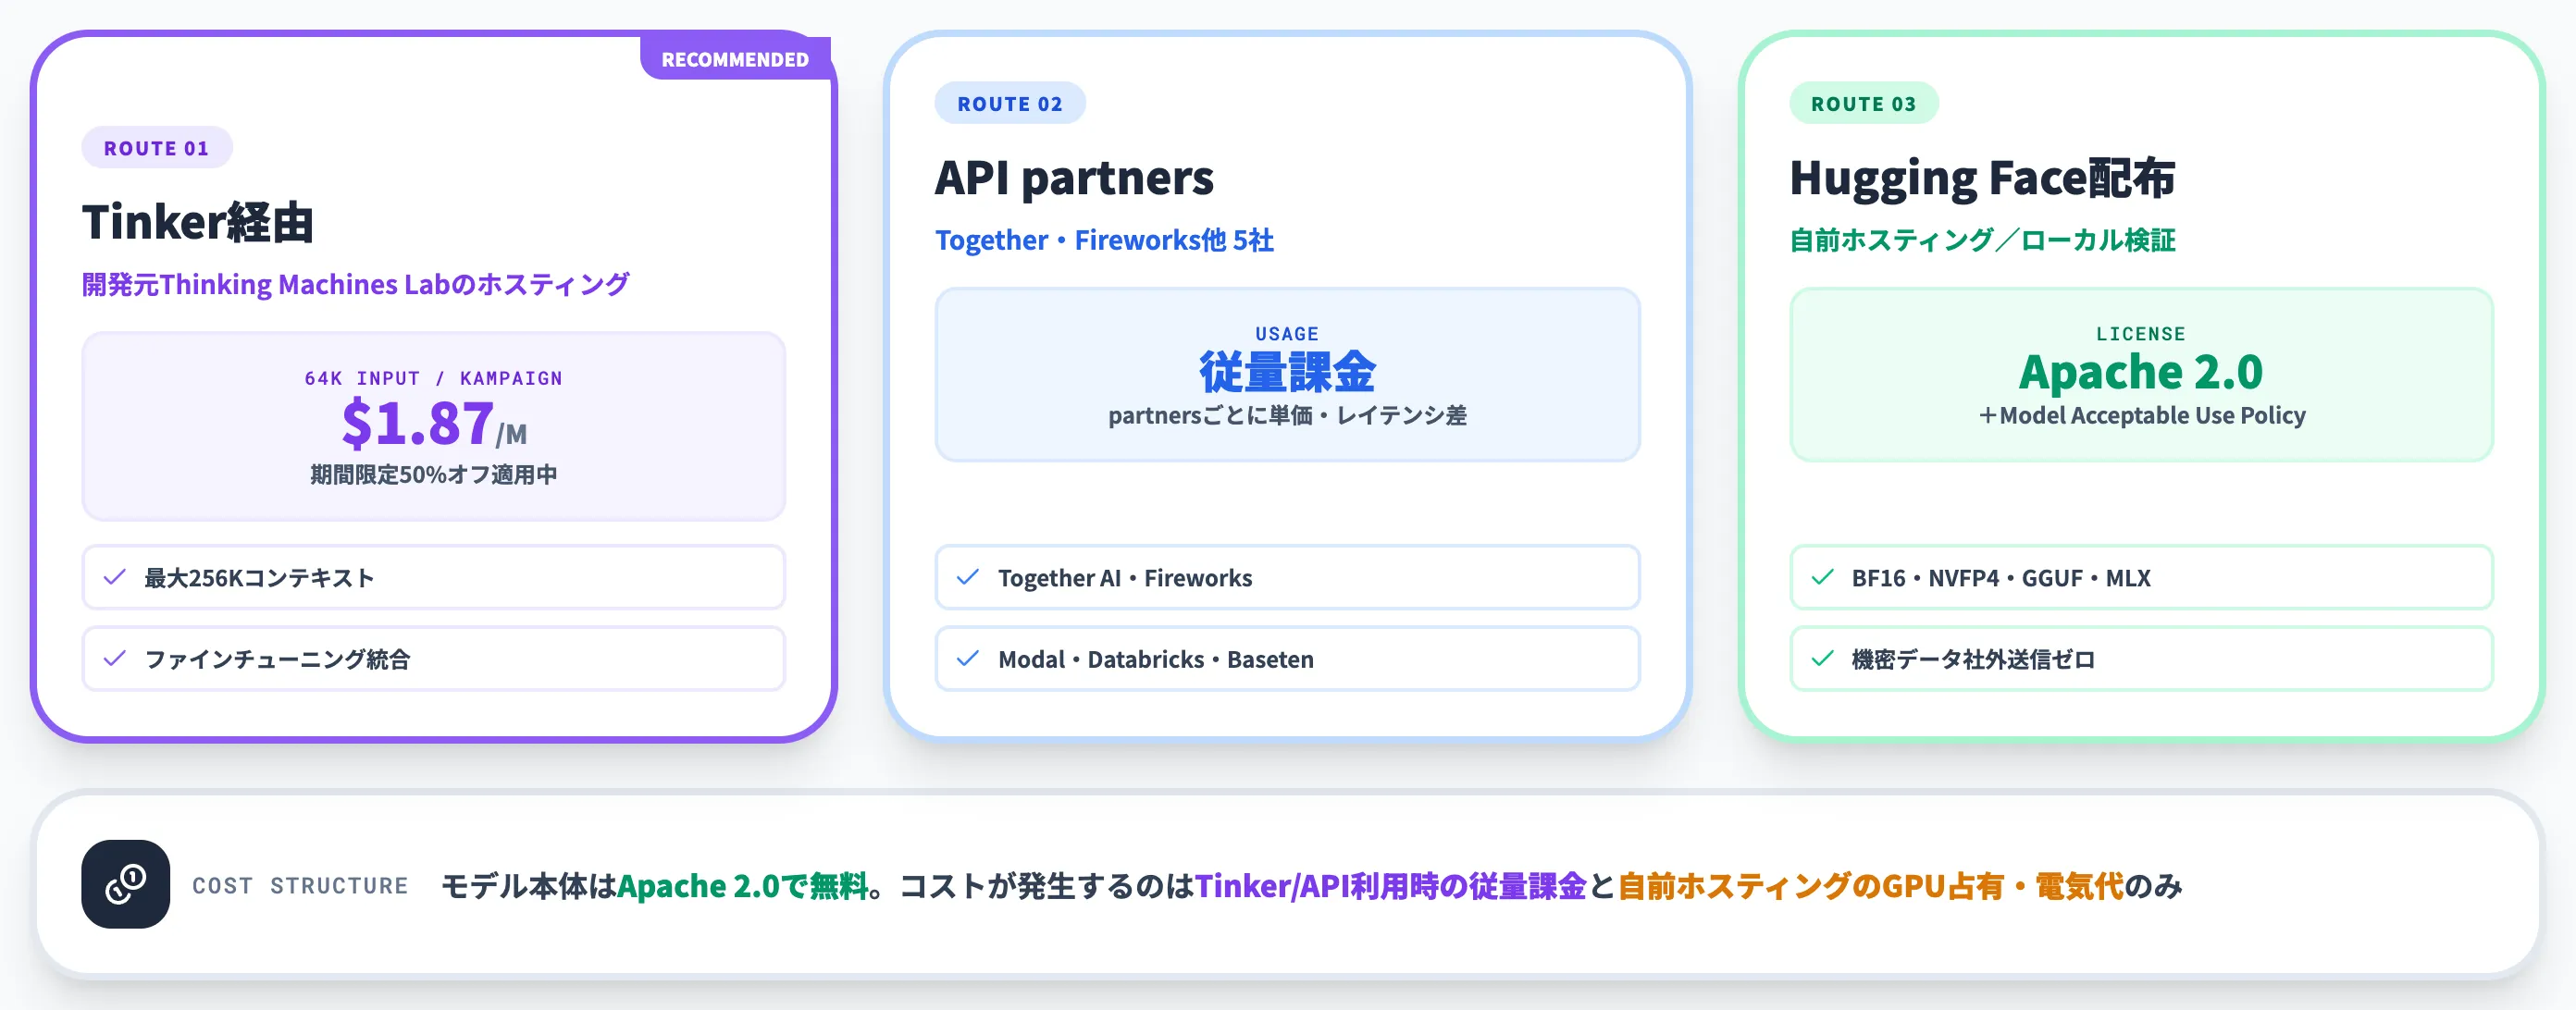
Task: Click checkmark beside Together AI・Fireworks
Action: (x=967, y=577)
